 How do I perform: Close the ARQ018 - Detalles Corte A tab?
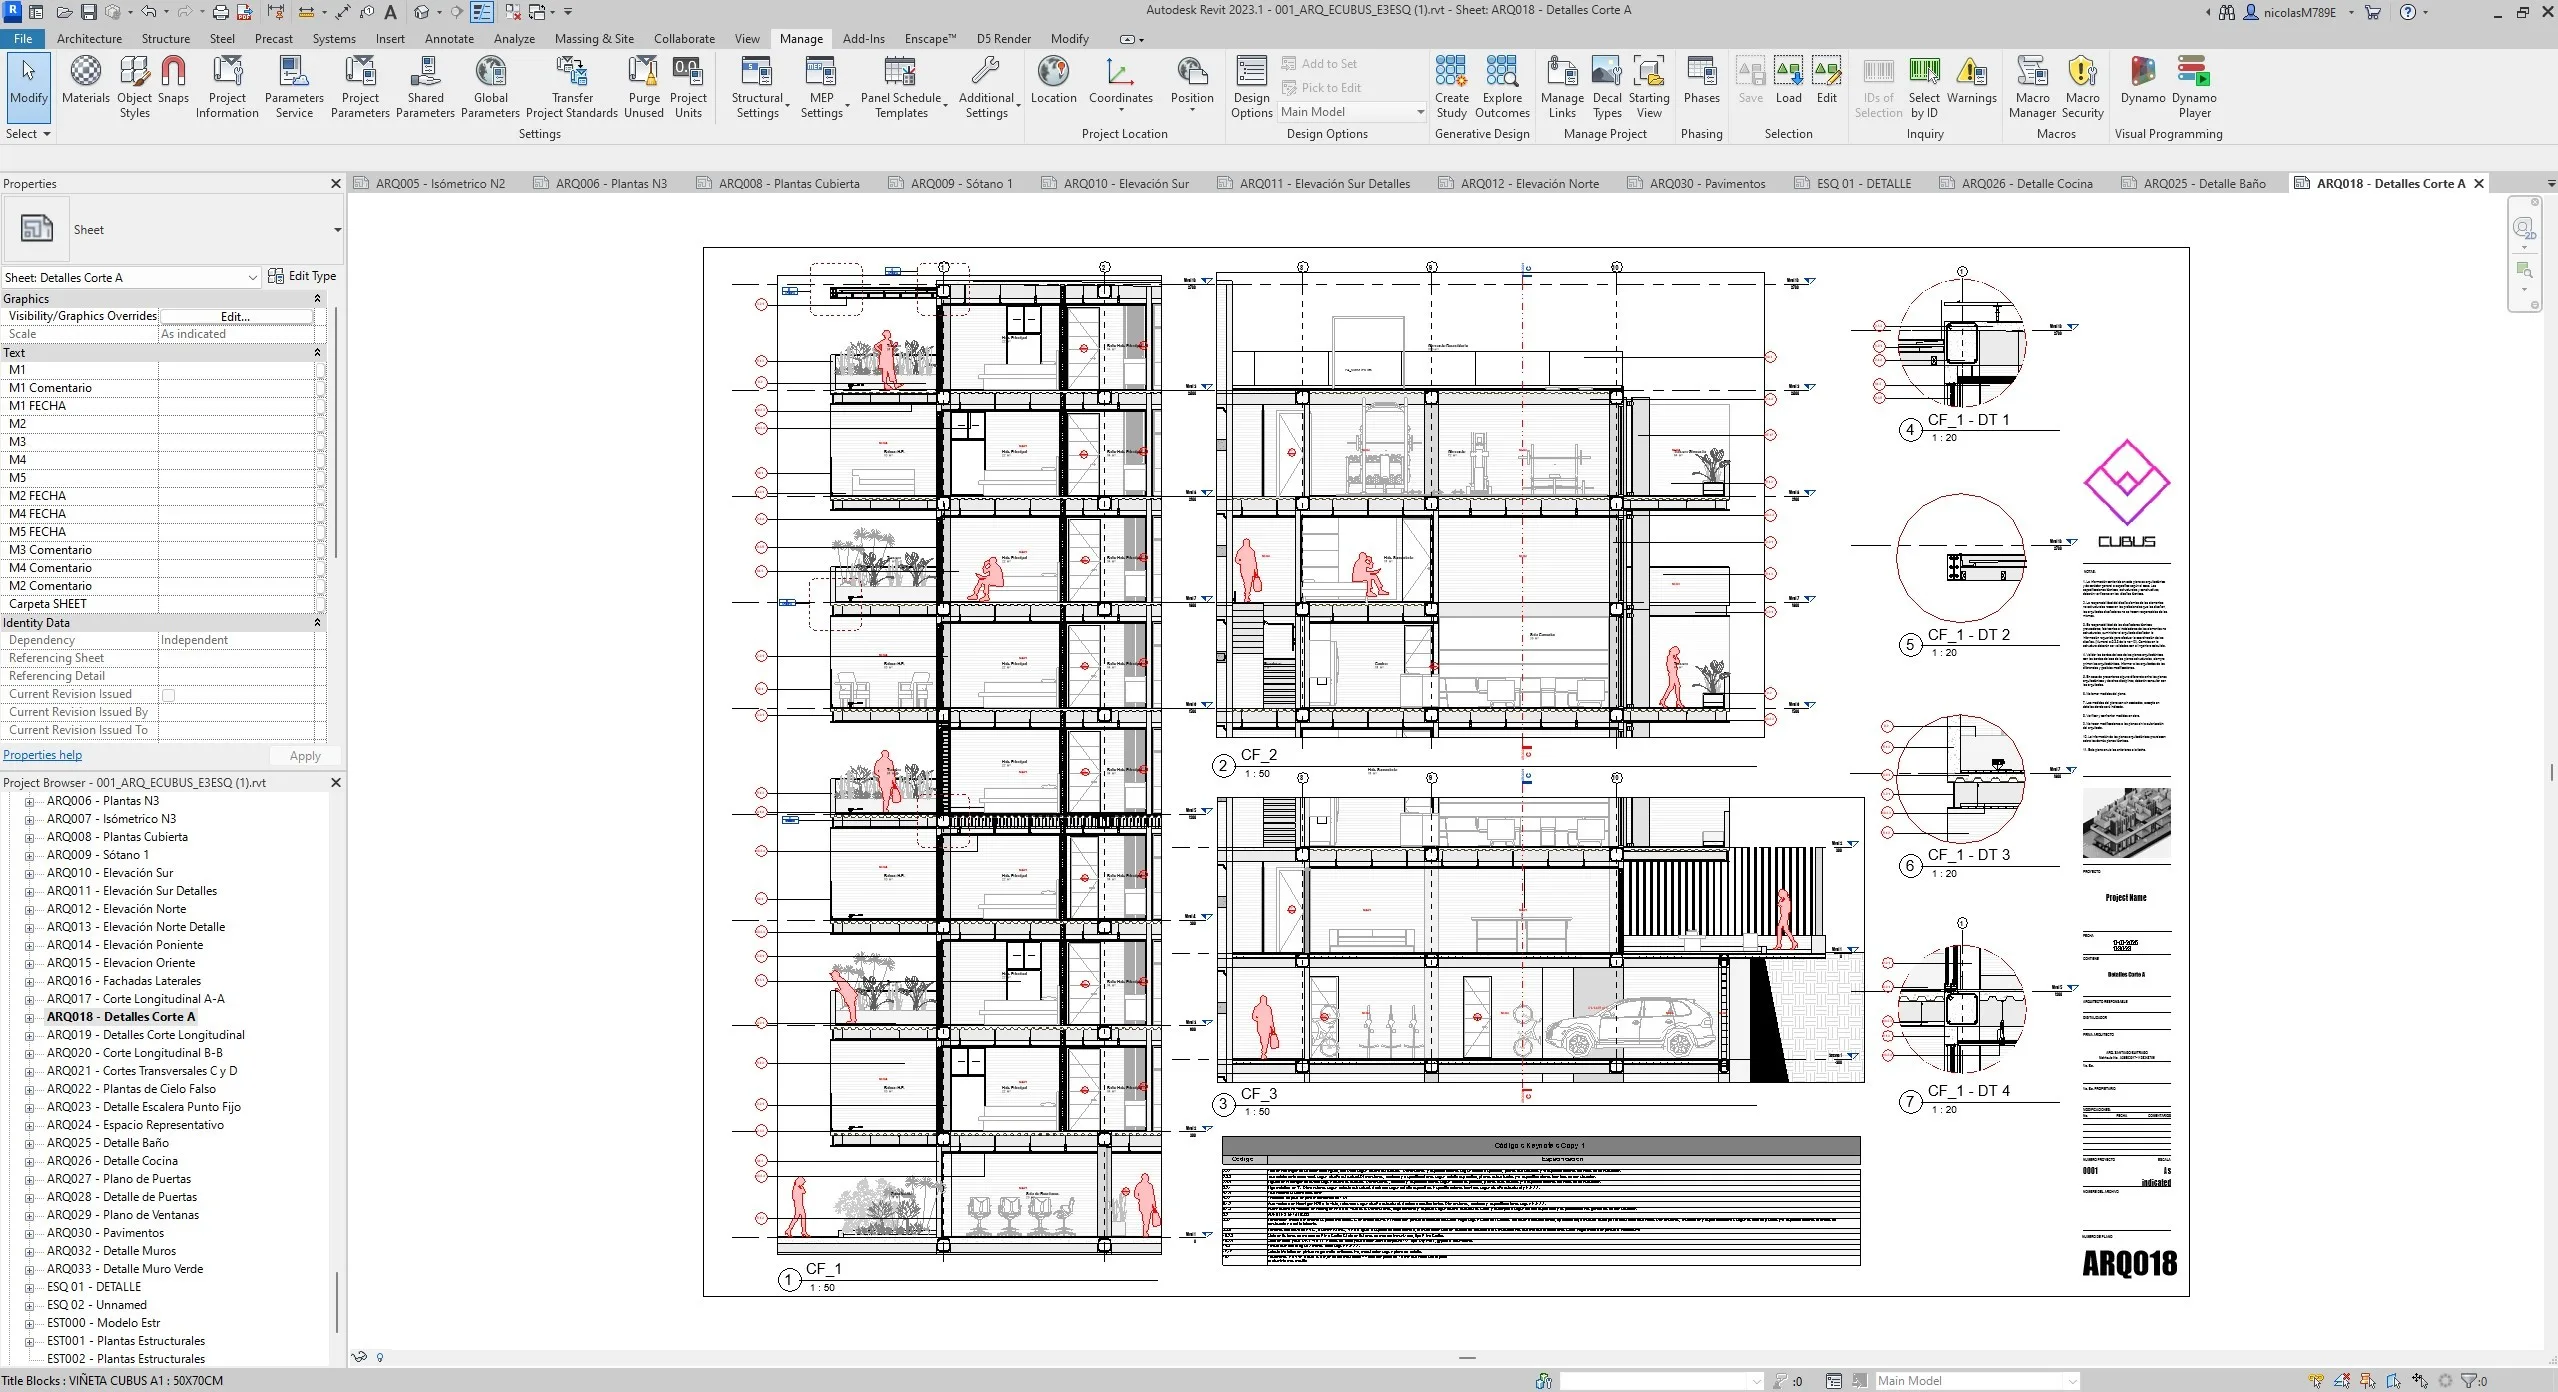click(2479, 184)
